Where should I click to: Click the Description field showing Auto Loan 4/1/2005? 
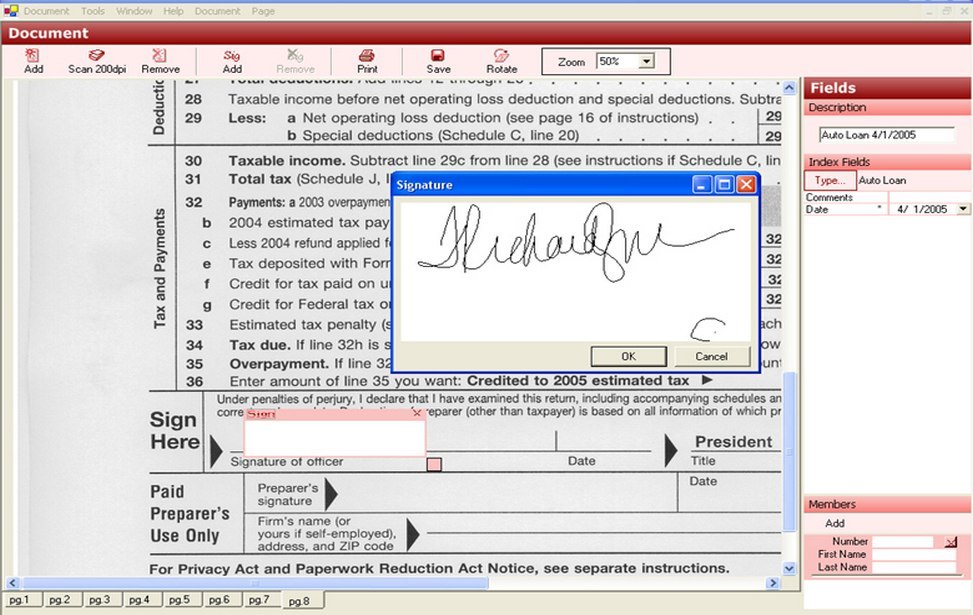click(886, 134)
